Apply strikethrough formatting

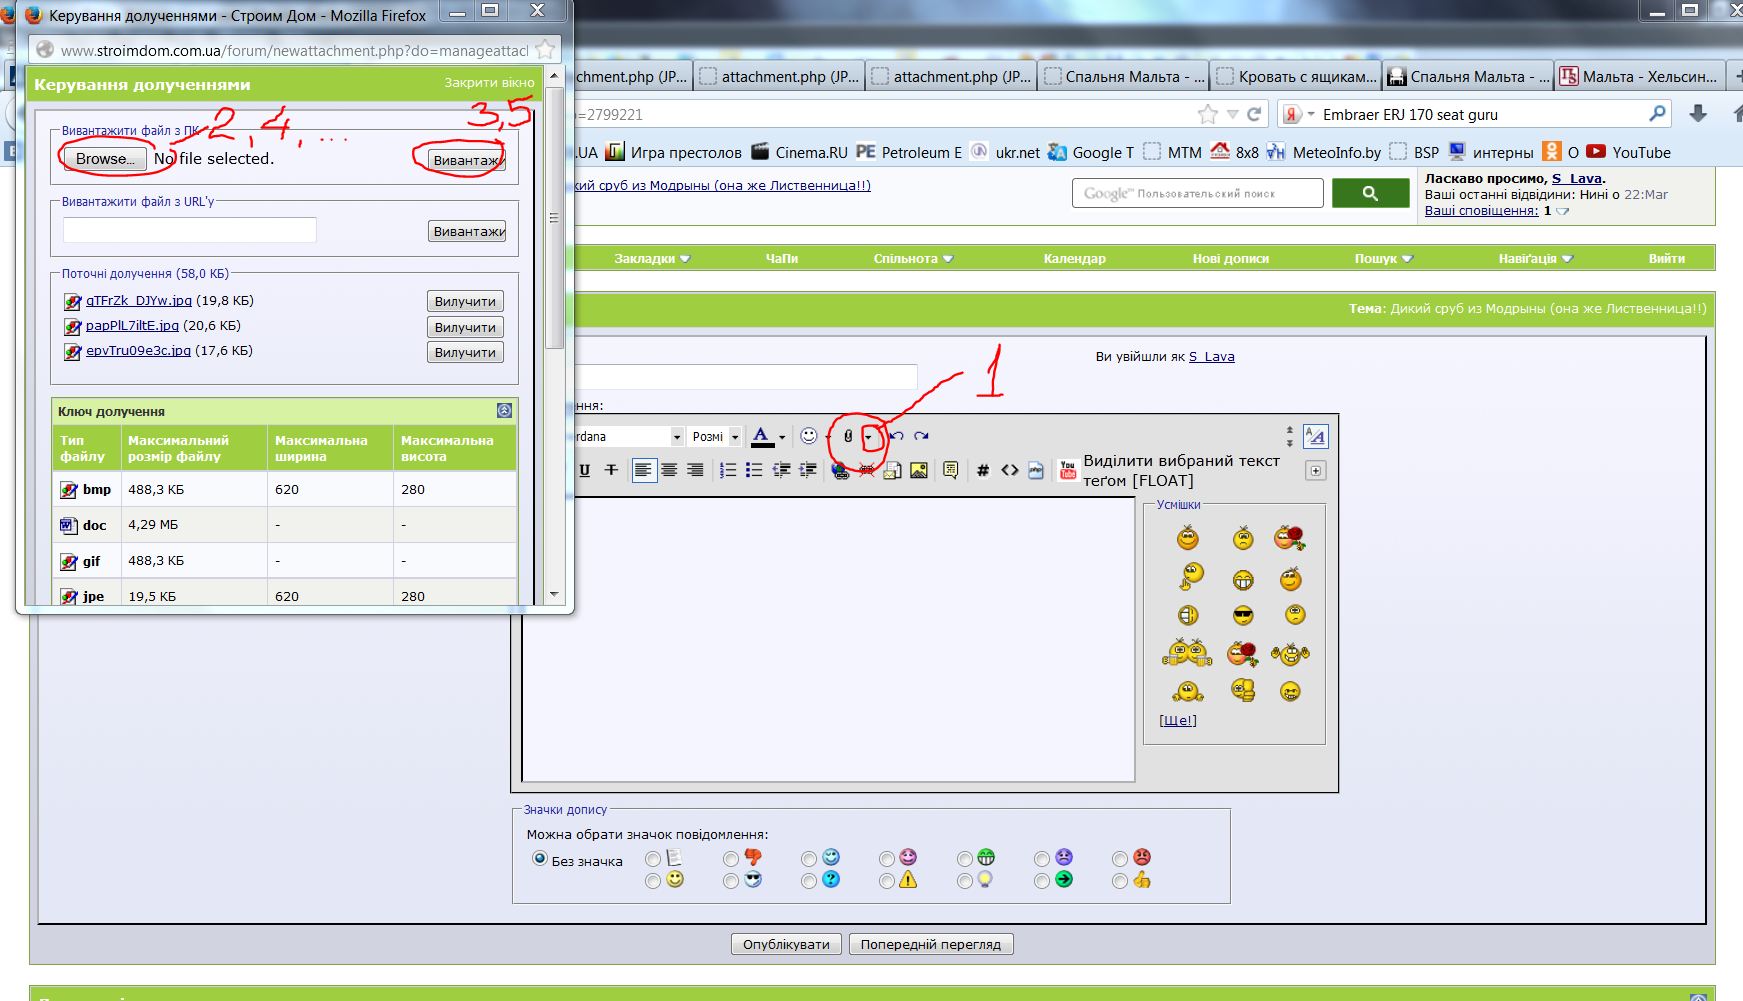[x=611, y=470]
